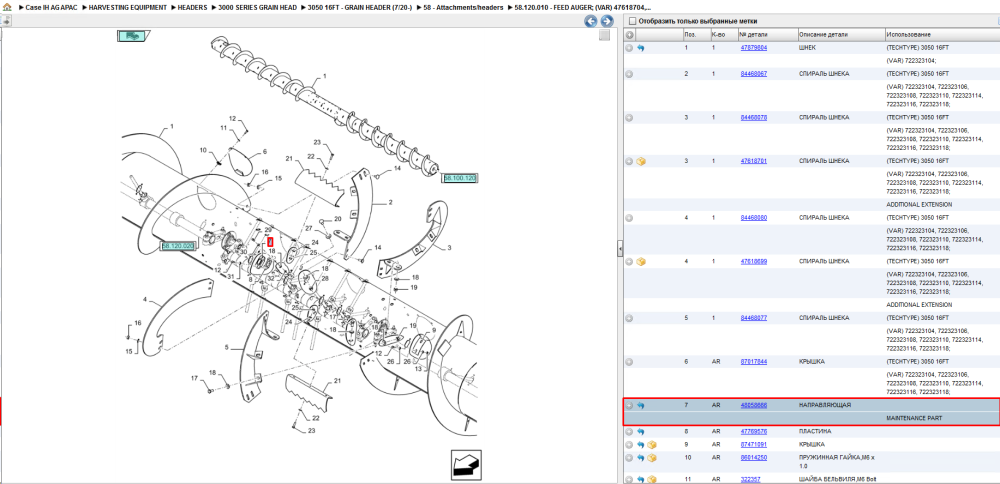Click the package icon in row 11
The width and height of the screenshot is (1000, 484).
click(x=651, y=479)
